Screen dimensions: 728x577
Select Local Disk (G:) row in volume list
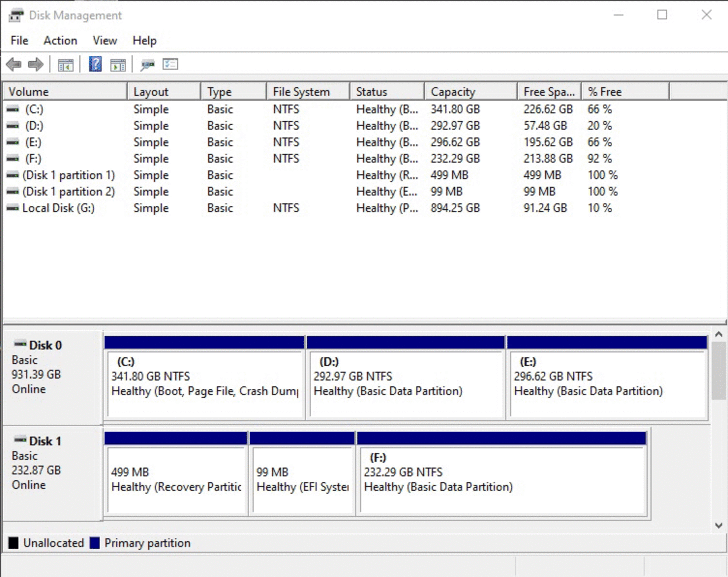tap(58, 208)
